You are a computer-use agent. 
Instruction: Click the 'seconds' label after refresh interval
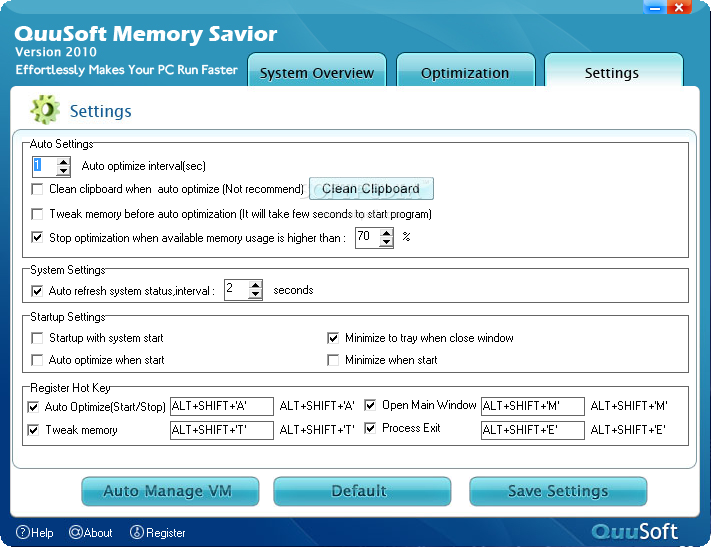pos(293,290)
